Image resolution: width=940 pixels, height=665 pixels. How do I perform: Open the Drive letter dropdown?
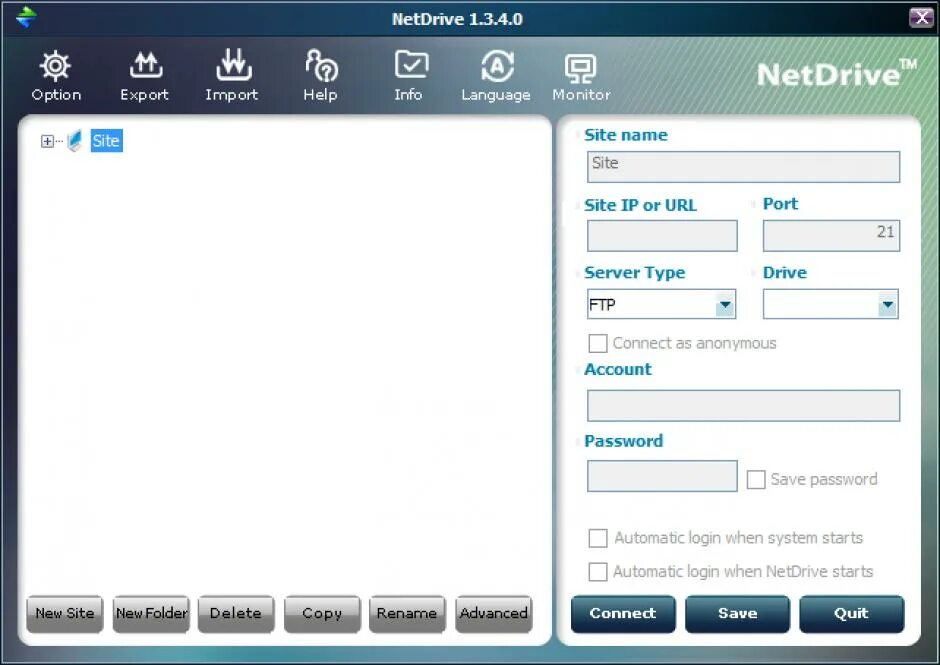(887, 305)
